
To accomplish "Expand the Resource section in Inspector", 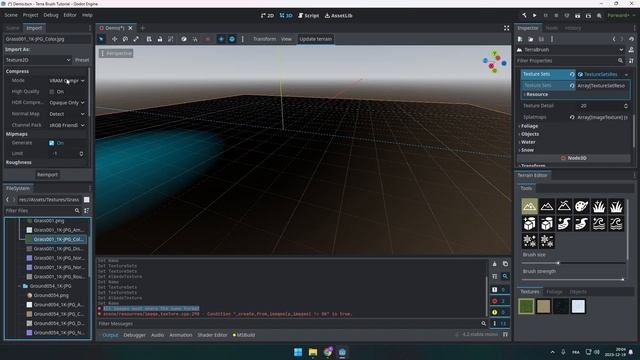I will (x=536, y=94).
